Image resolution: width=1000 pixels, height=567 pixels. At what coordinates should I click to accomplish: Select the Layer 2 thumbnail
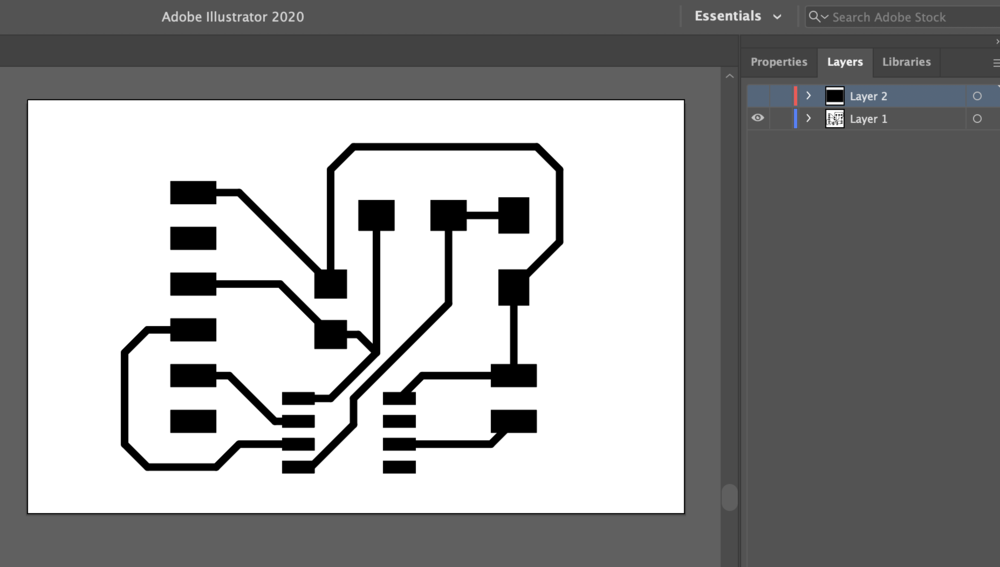(x=835, y=96)
